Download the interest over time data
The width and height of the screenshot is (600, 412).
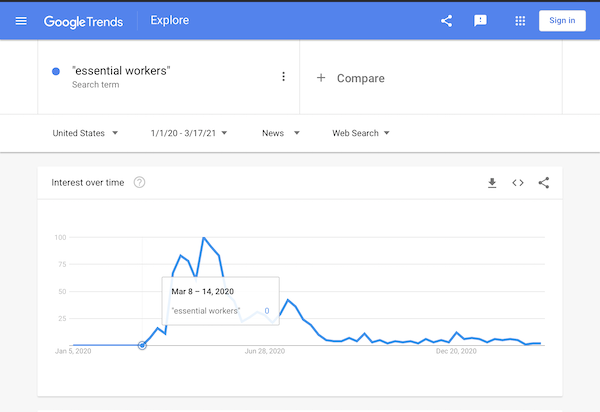[x=492, y=182]
